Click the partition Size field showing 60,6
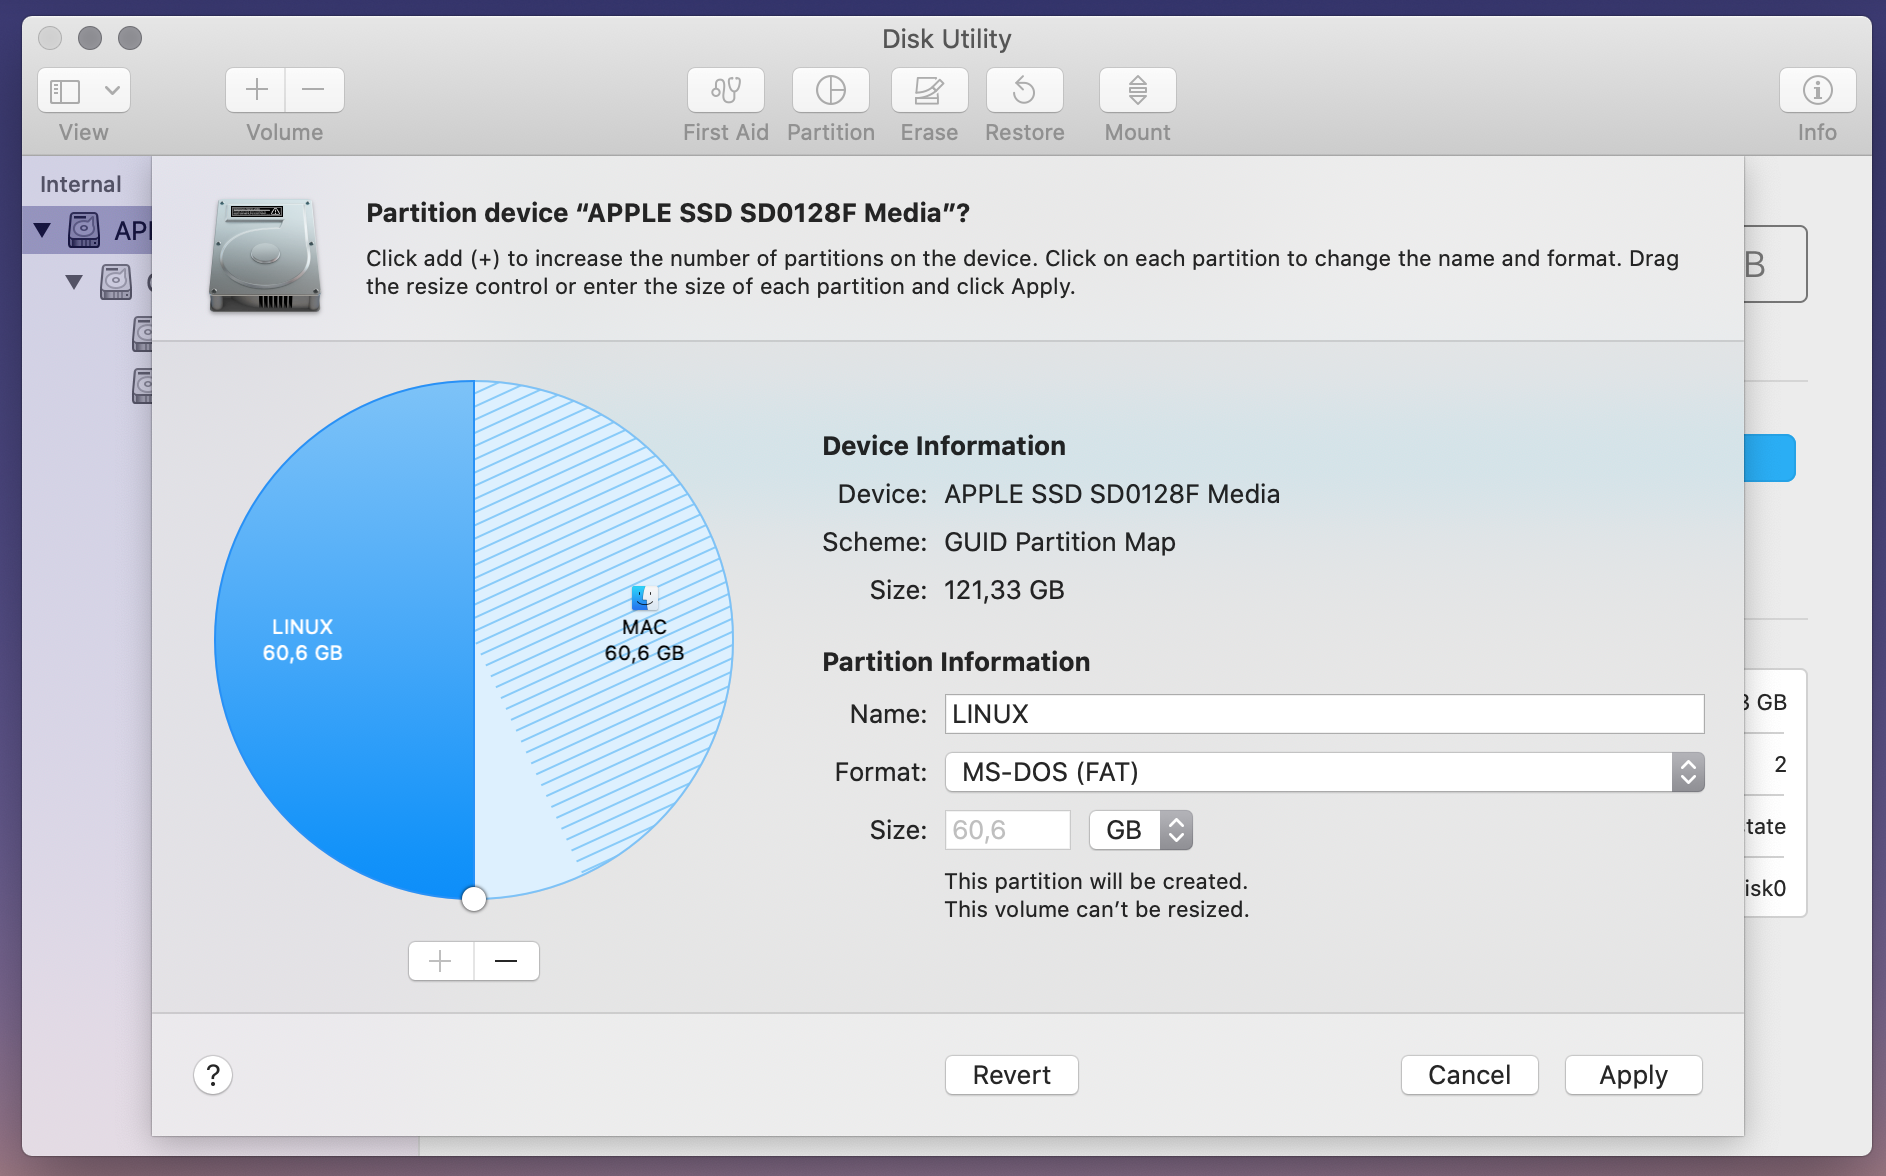This screenshot has height=1176, width=1886. pos(1007,830)
